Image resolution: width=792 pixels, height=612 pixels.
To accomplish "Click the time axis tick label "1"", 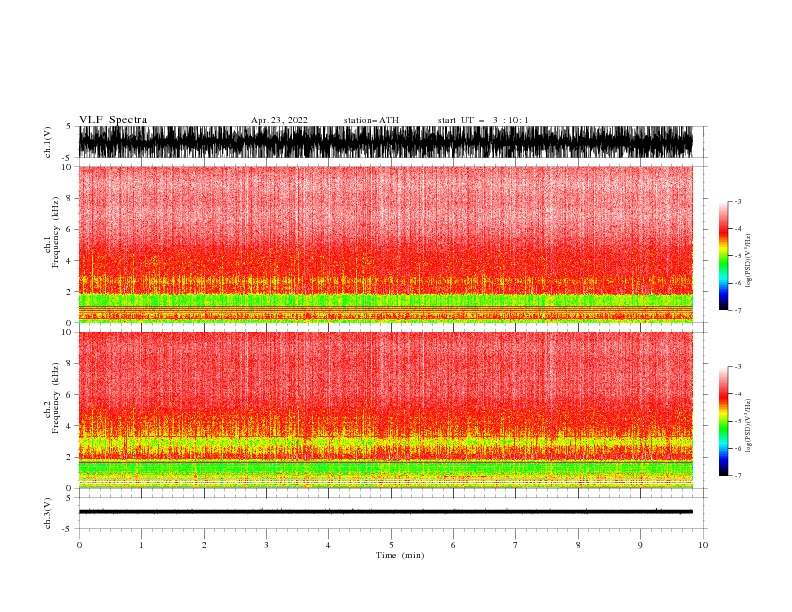I will [141, 545].
